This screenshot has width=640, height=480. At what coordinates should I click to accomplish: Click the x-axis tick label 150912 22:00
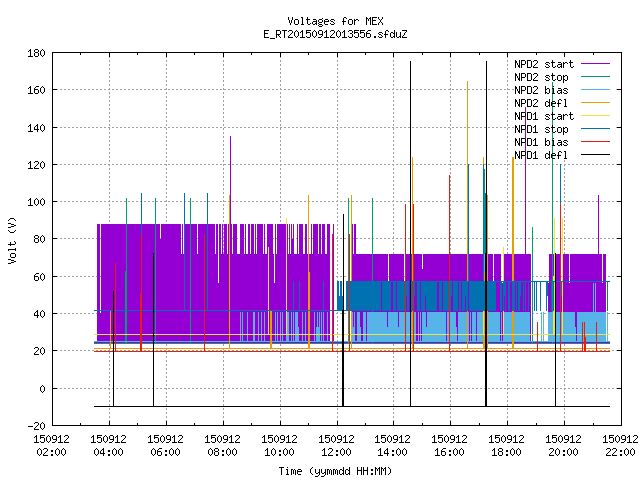coord(620,446)
